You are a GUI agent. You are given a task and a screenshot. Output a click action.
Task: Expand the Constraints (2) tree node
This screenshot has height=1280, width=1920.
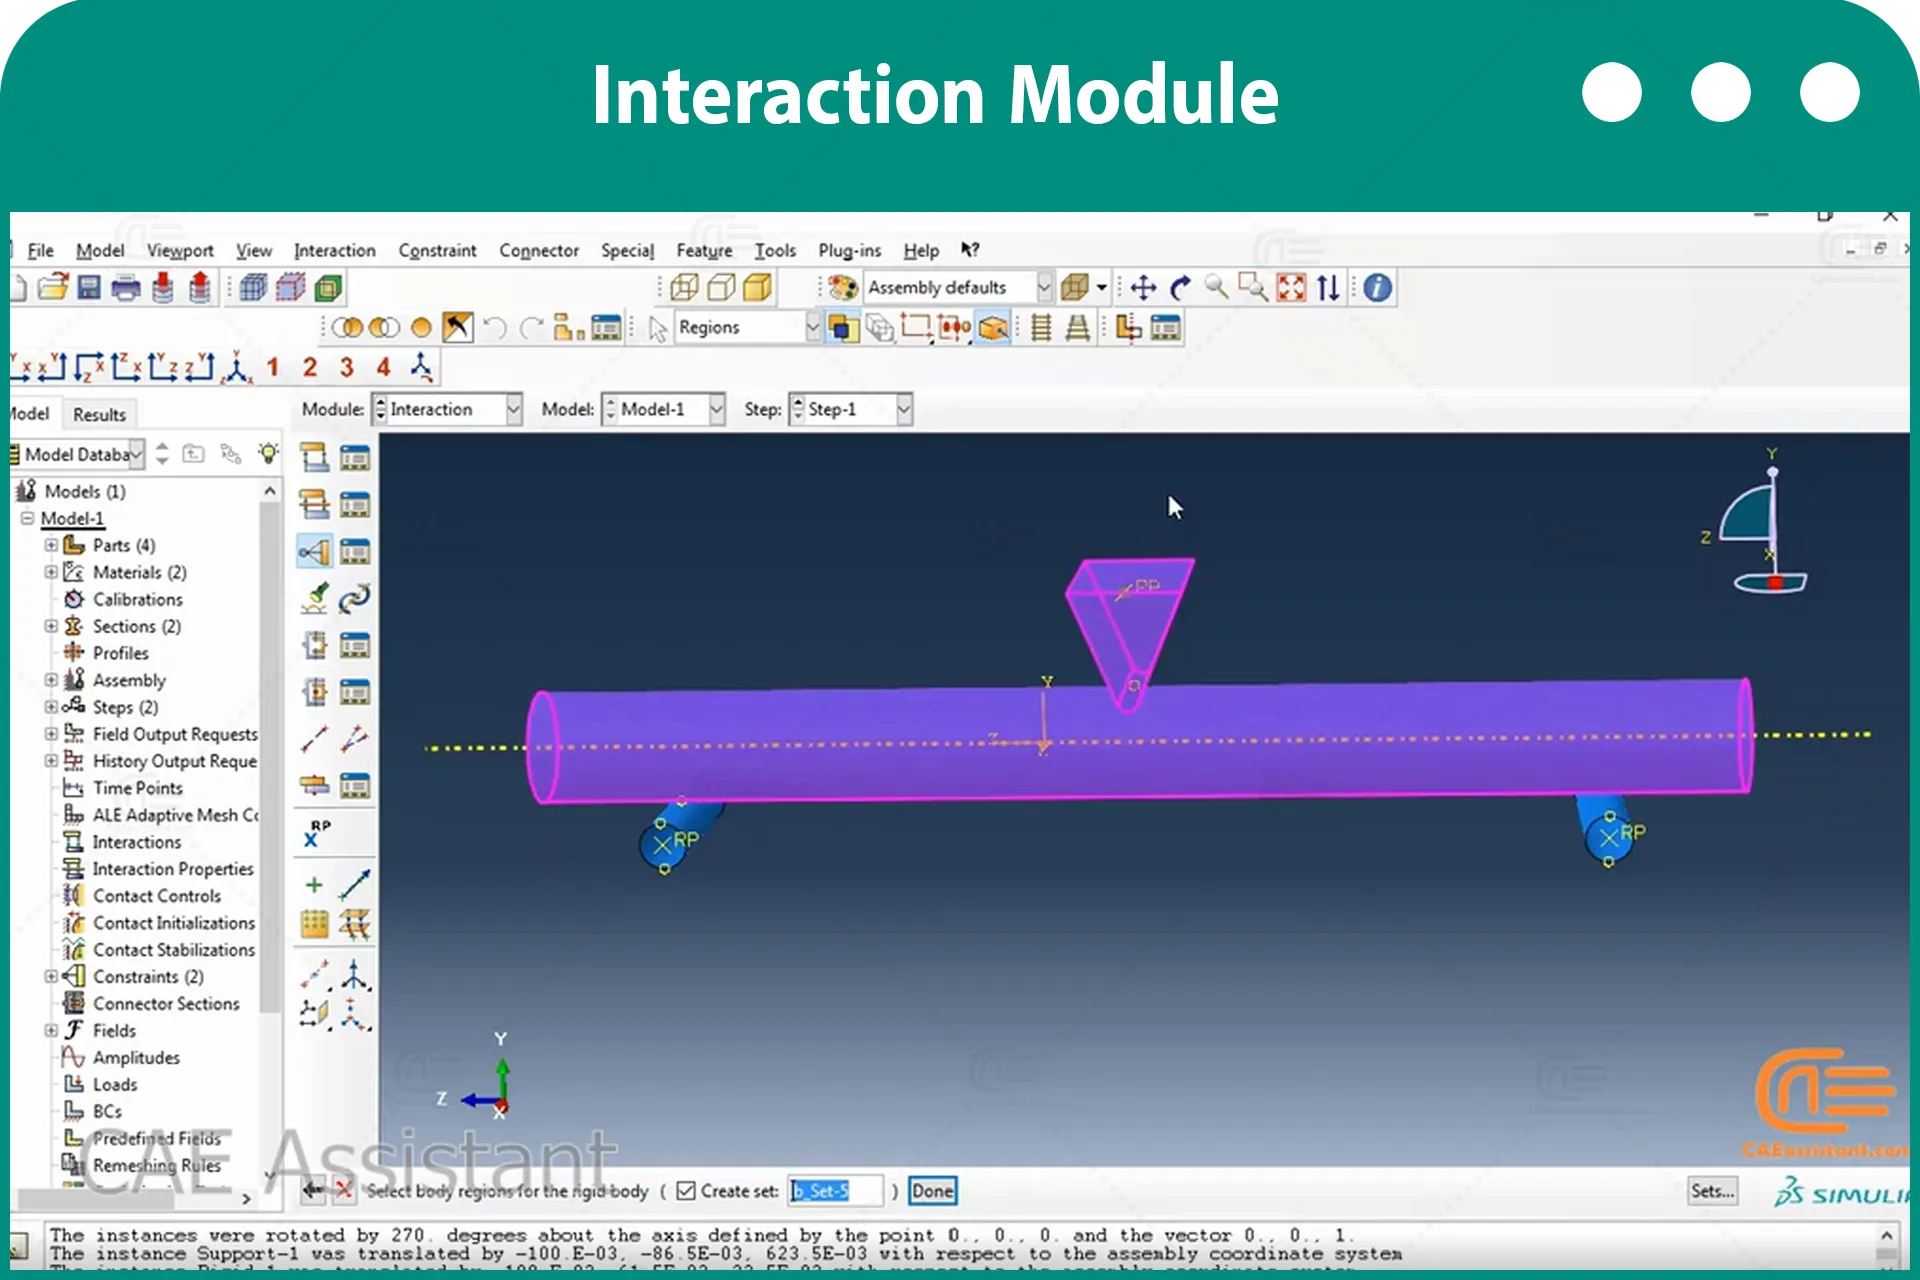[51, 976]
